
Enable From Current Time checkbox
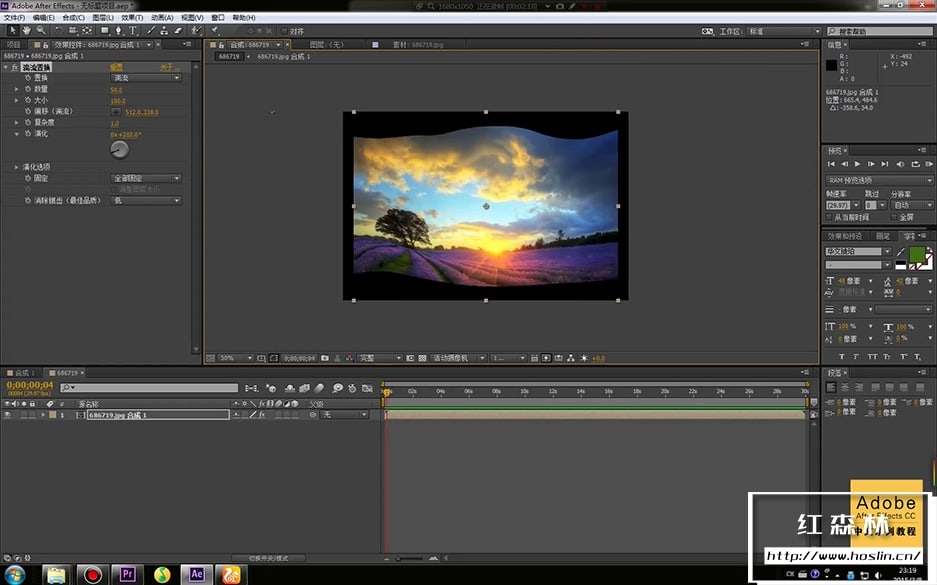829,218
